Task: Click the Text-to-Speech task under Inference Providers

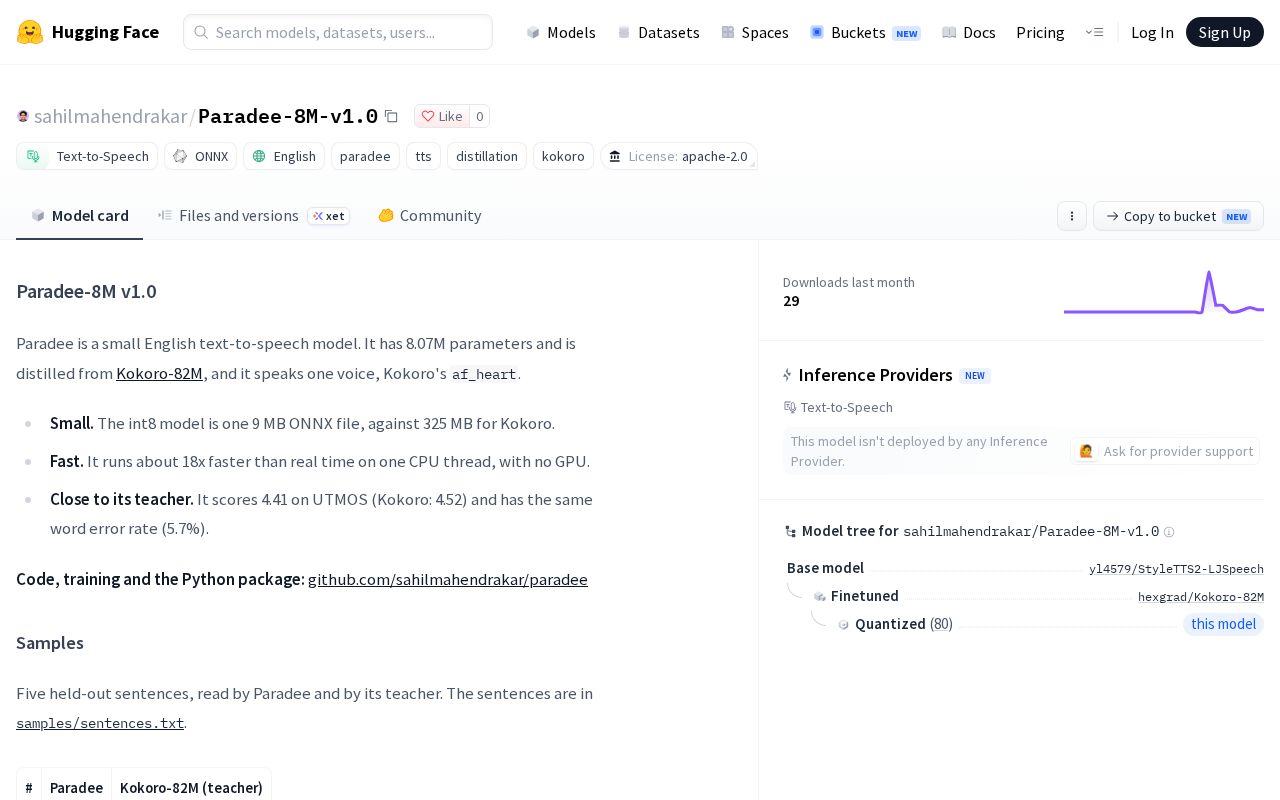Action: click(x=838, y=407)
